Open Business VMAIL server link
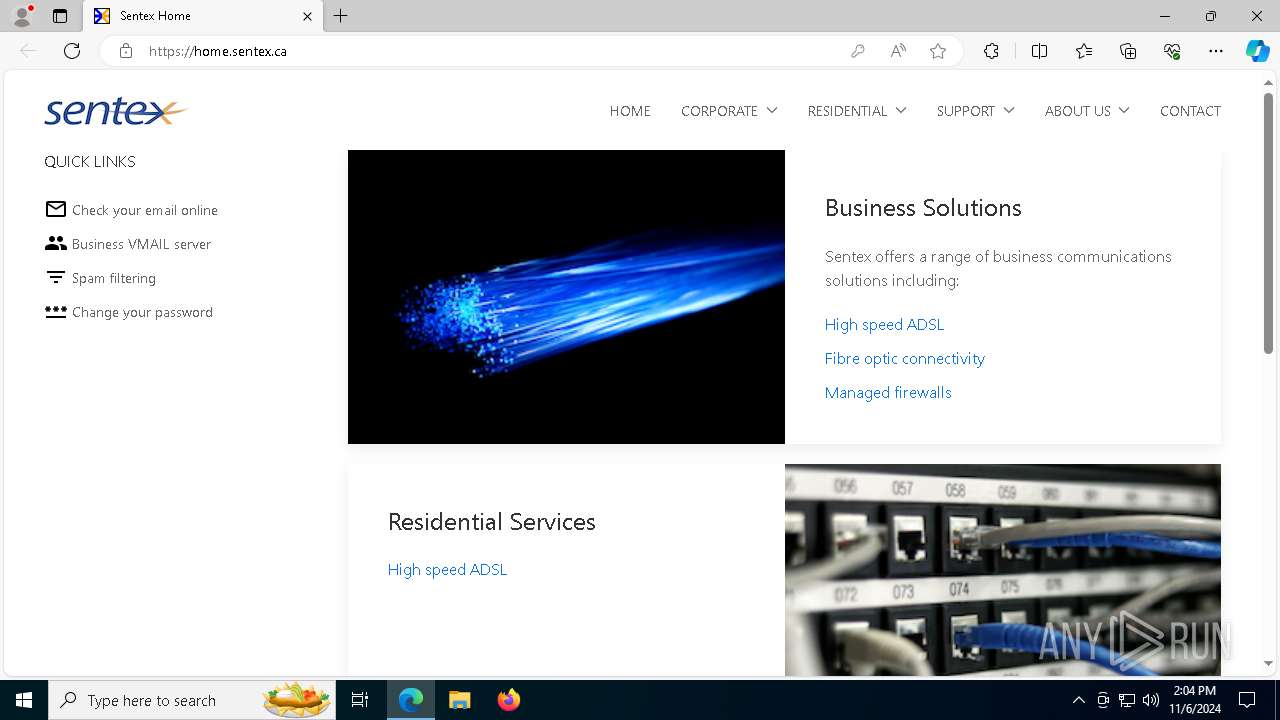 click(x=141, y=244)
